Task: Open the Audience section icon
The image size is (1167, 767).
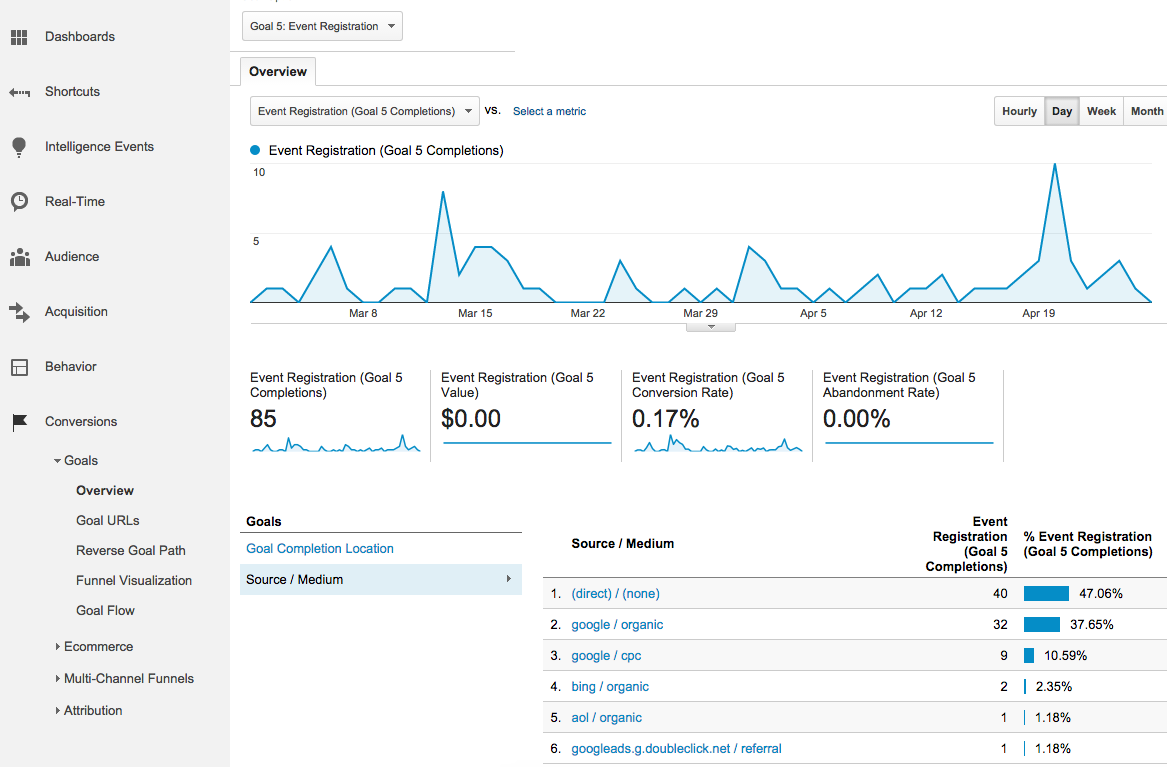Action: [20, 256]
